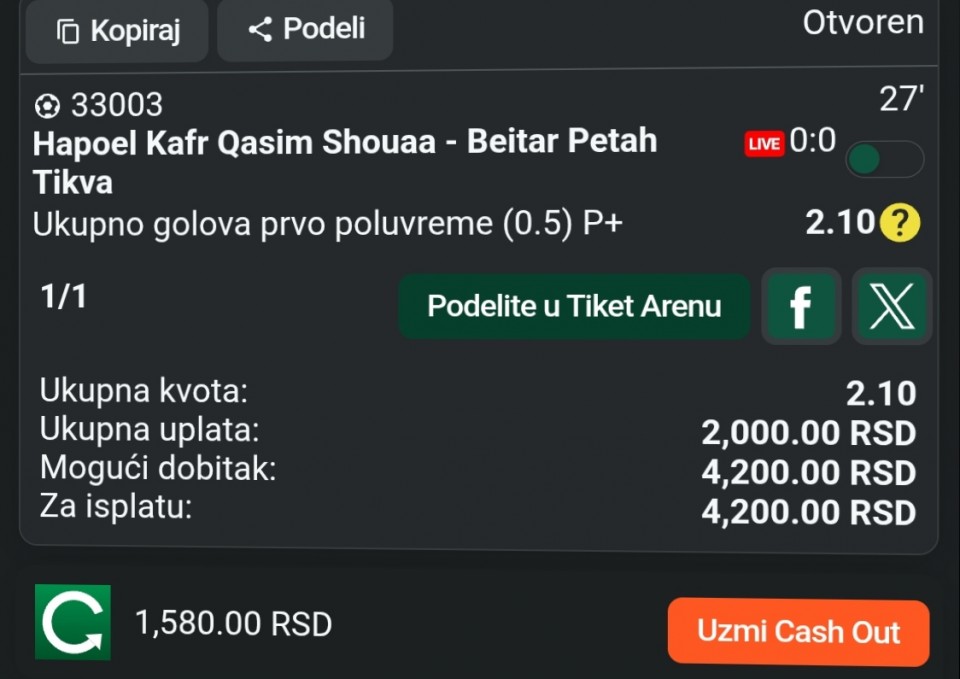
Task: Click the green cash out refresh icon
Action: tap(72, 622)
